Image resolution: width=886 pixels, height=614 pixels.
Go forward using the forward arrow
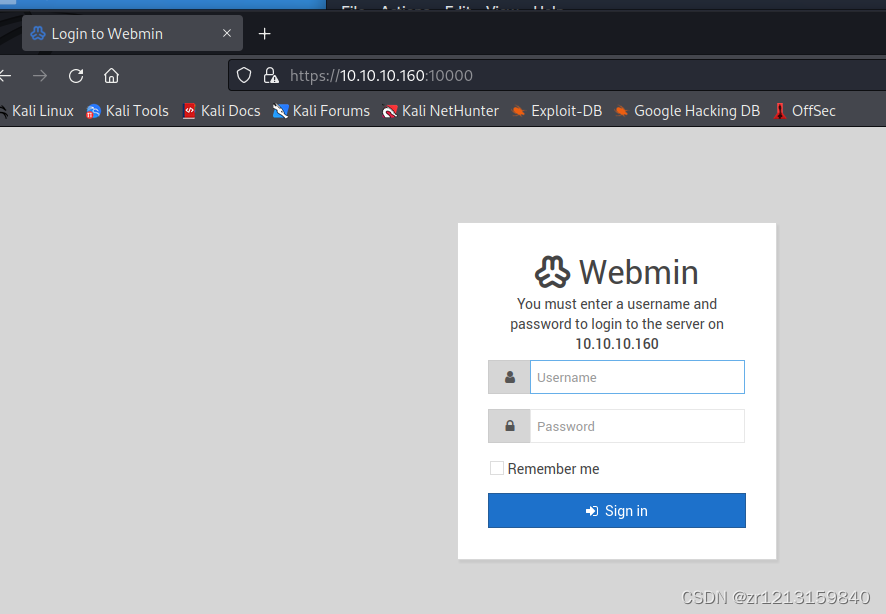[40, 76]
